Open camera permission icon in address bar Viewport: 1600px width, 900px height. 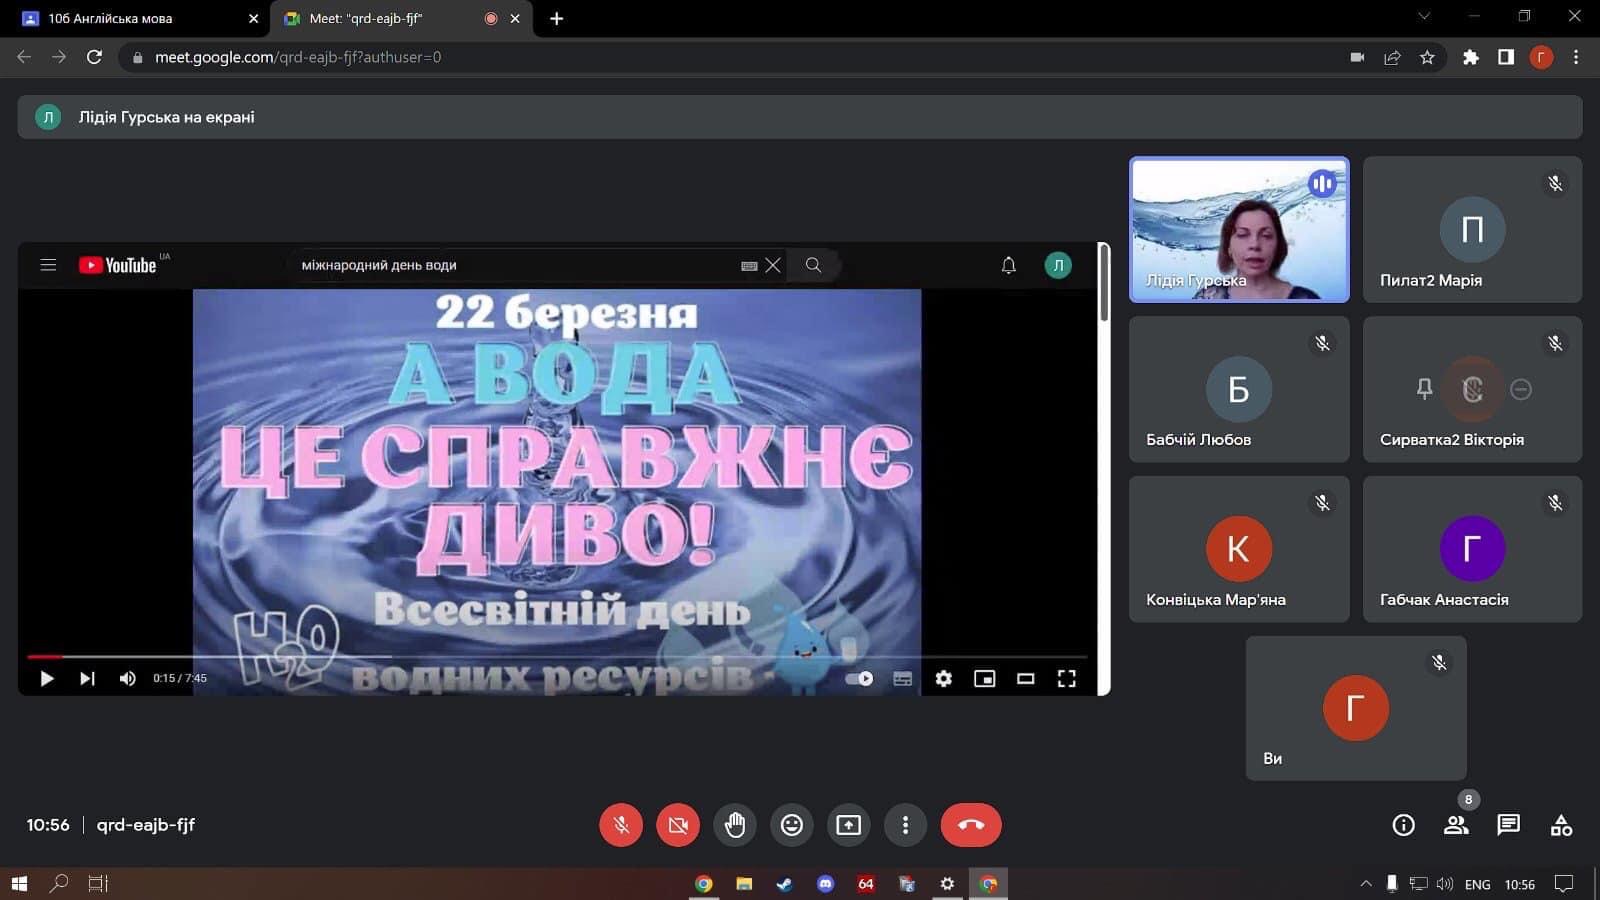coord(1357,57)
